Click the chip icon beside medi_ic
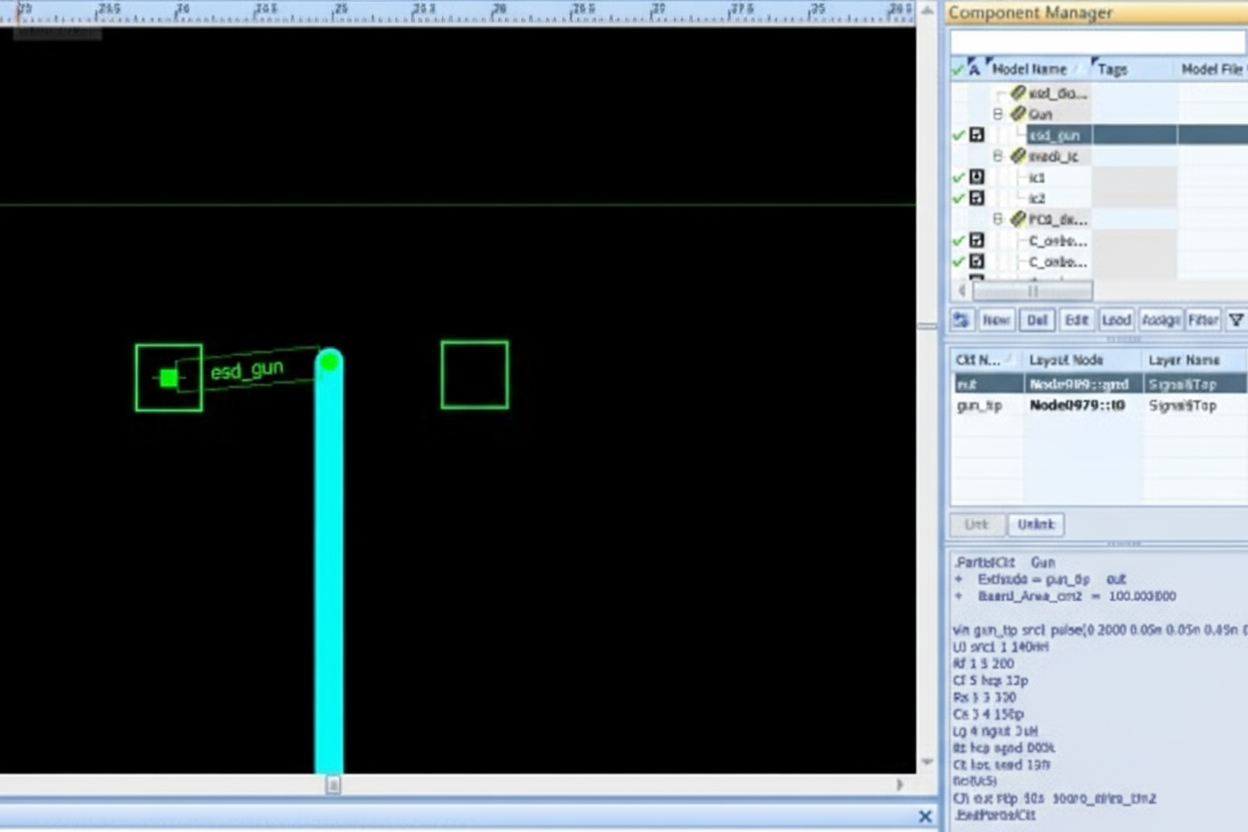The image size is (1248, 832). [x=1017, y=156]
